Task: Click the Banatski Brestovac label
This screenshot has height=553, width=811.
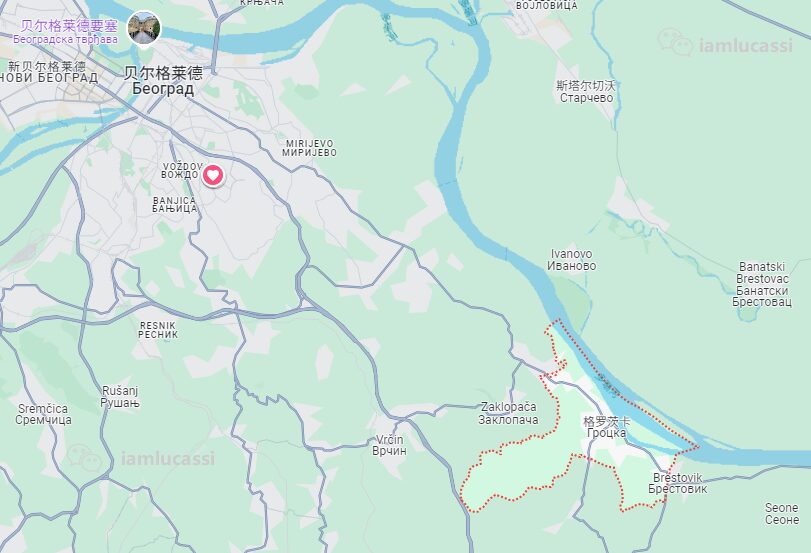Action: click(x=762, y=285)
